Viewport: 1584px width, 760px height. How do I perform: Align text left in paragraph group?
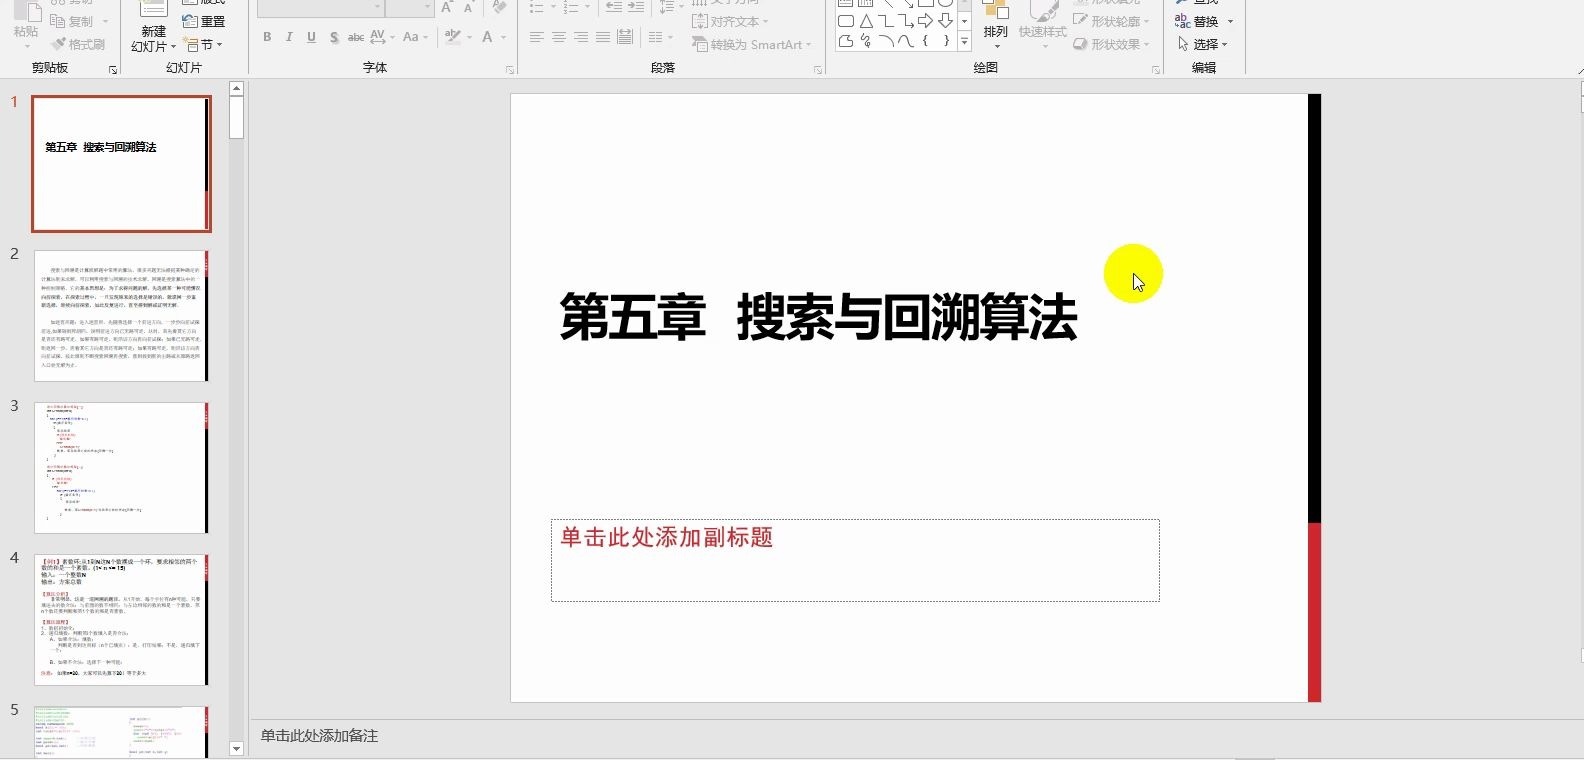click(537, 37)
